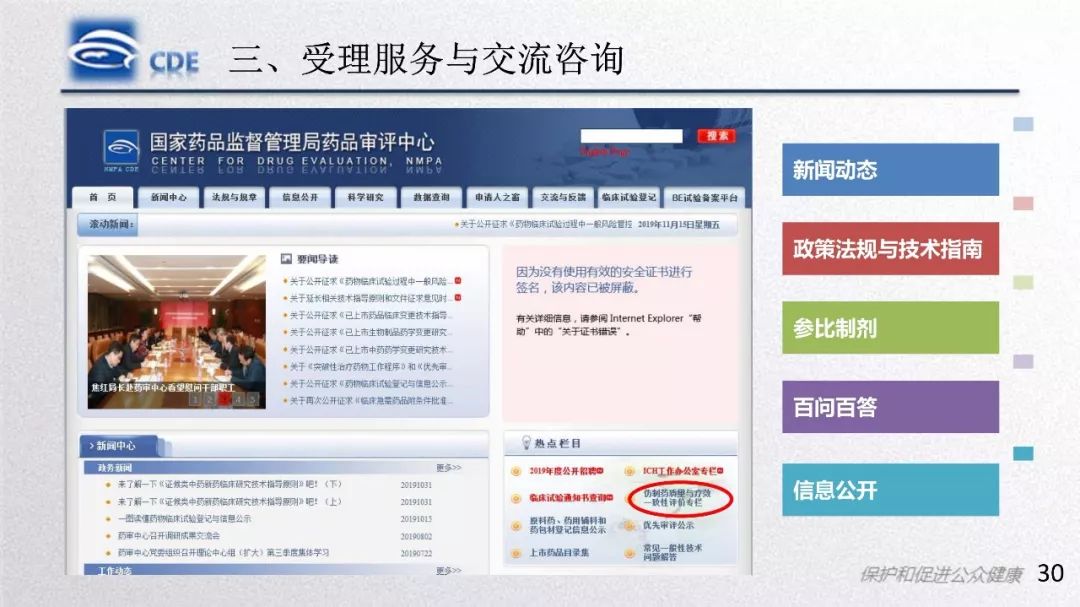The width and height of the screenshot is (1080, 607).
Task: Select carousel slide number 1
Action: (x=196, y=399)
